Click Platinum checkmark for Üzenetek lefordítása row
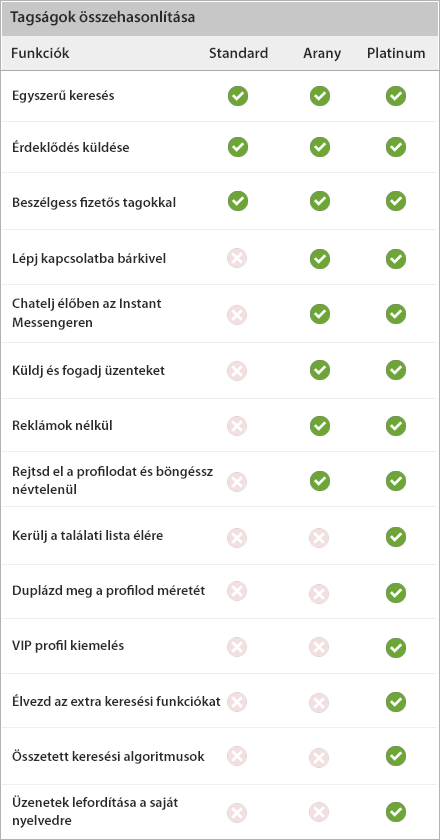The width and height of the screenshot is (440, 840). pos(396,812)
